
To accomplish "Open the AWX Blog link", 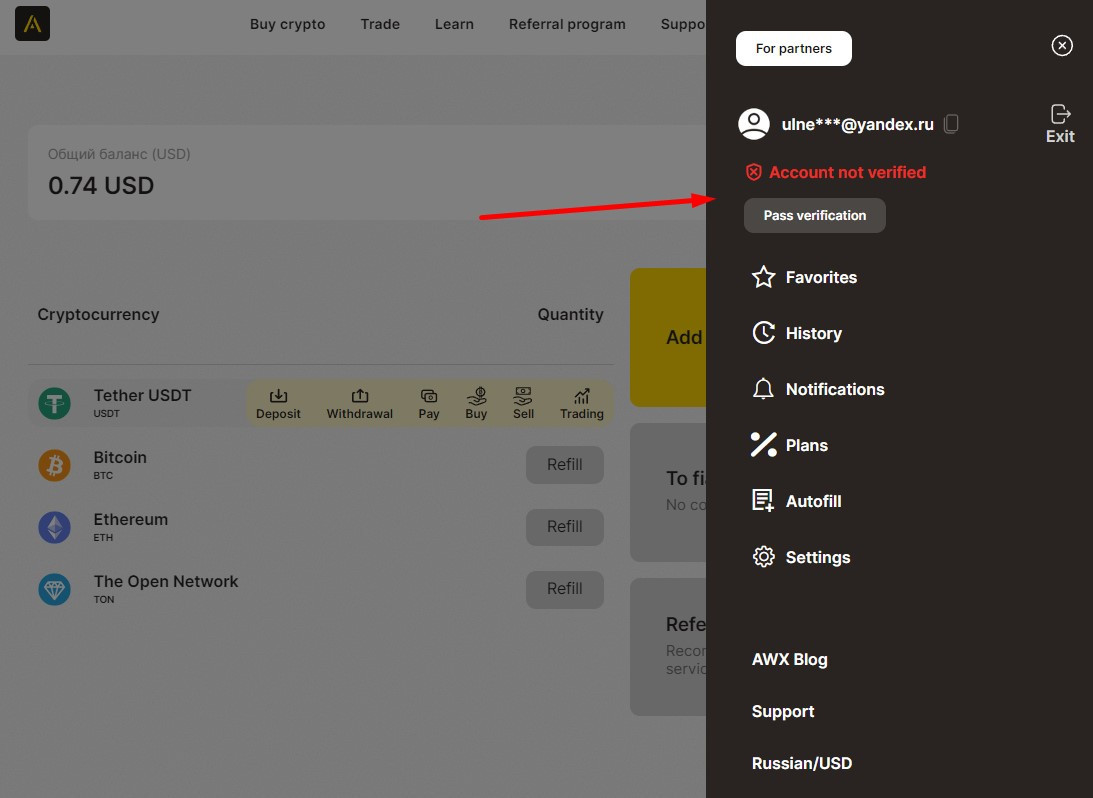I will click(x=789, y=659).
